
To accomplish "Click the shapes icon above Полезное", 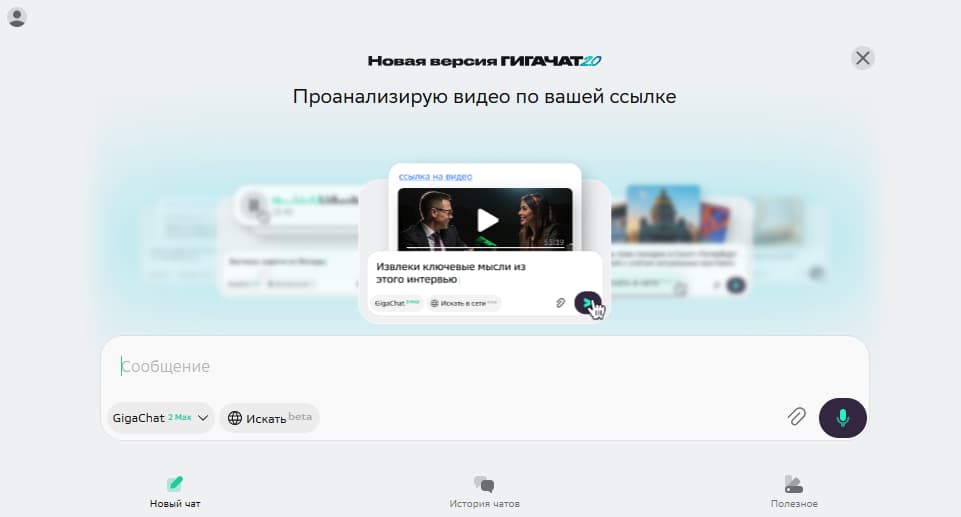I will (x=794, y=484).
